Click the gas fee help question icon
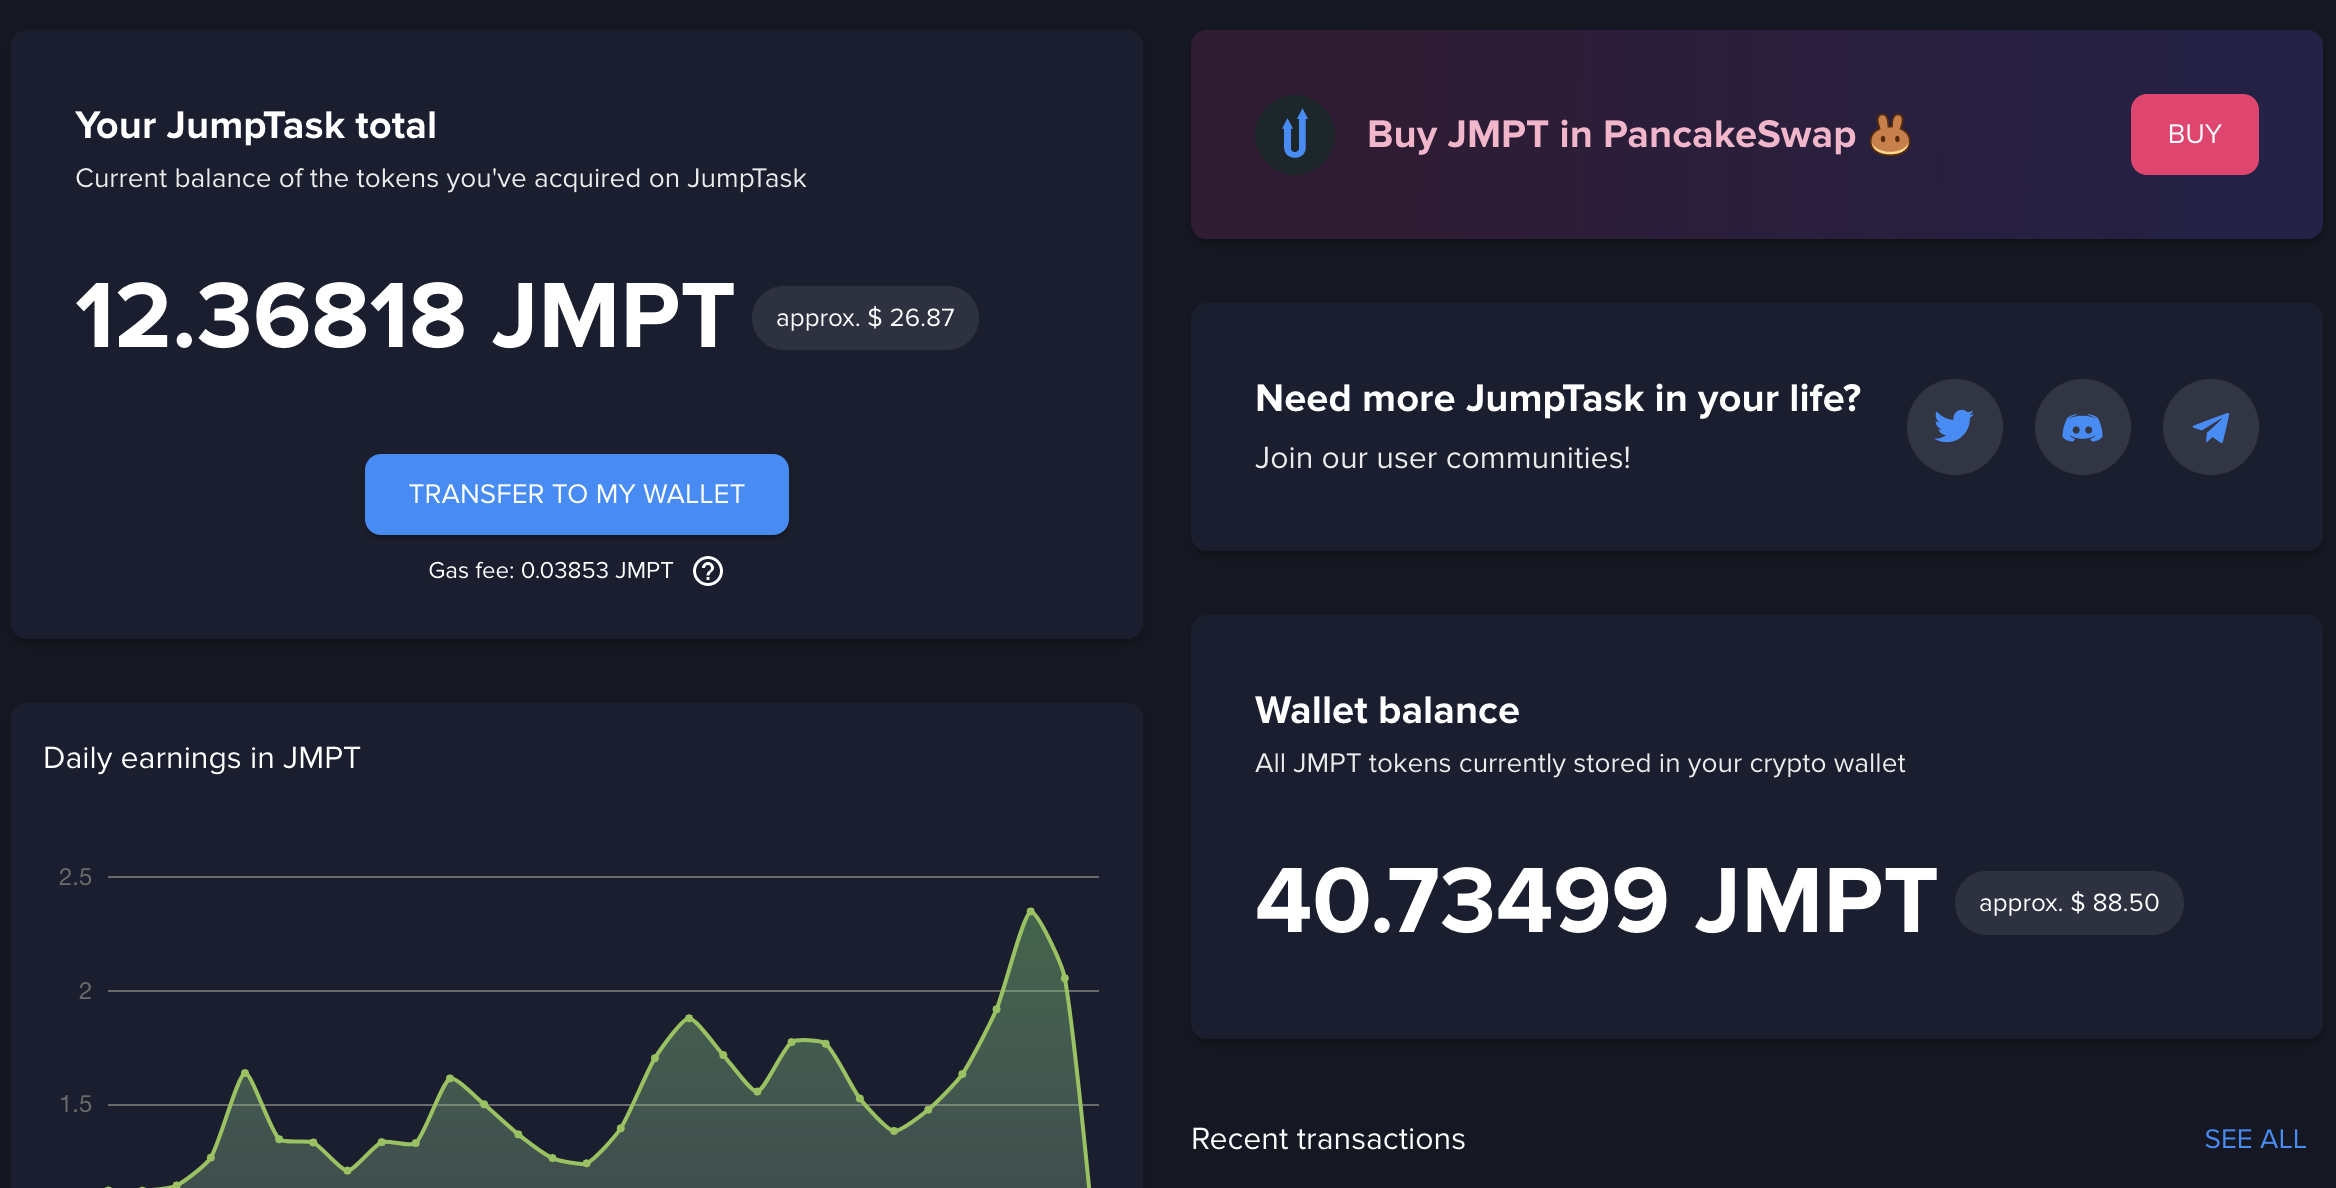The height and width of the screenshot is (1188, 2336). [x=708, y=571]
